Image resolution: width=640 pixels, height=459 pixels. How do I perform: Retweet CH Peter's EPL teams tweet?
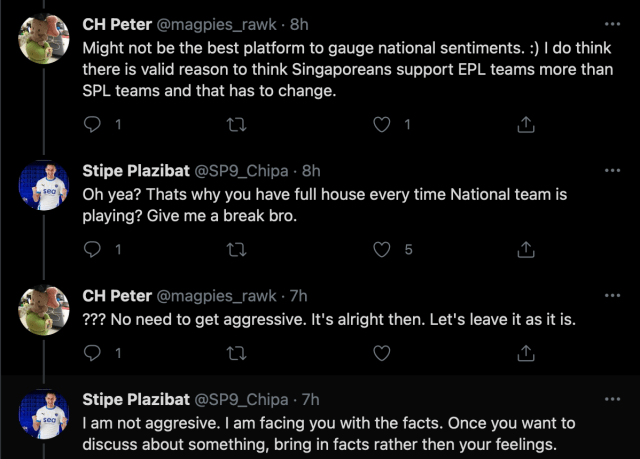point(237,125)
